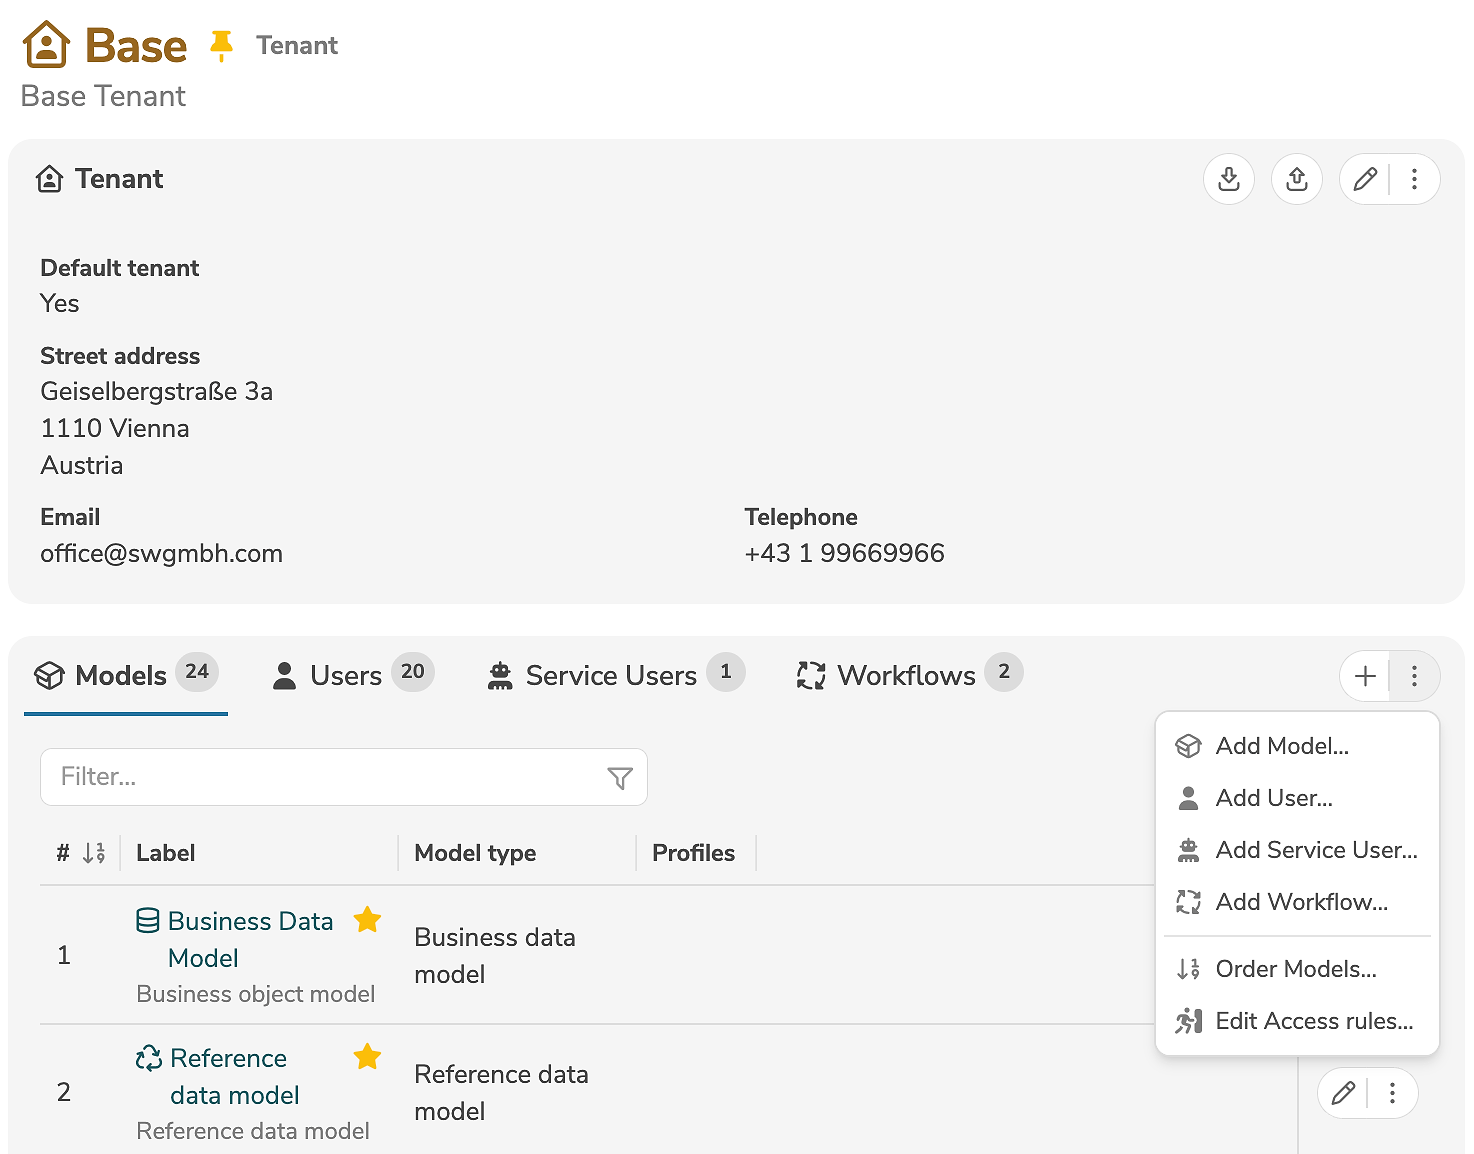Choose Order Models... in the menu

pos(1295,969)
